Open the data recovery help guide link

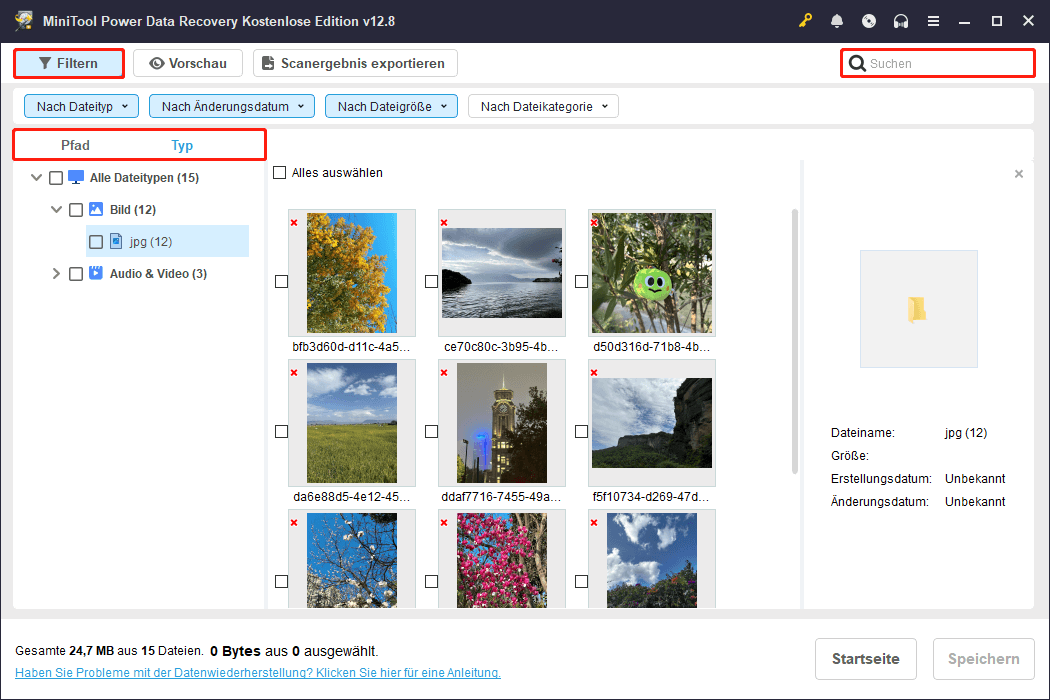(258, 673)
